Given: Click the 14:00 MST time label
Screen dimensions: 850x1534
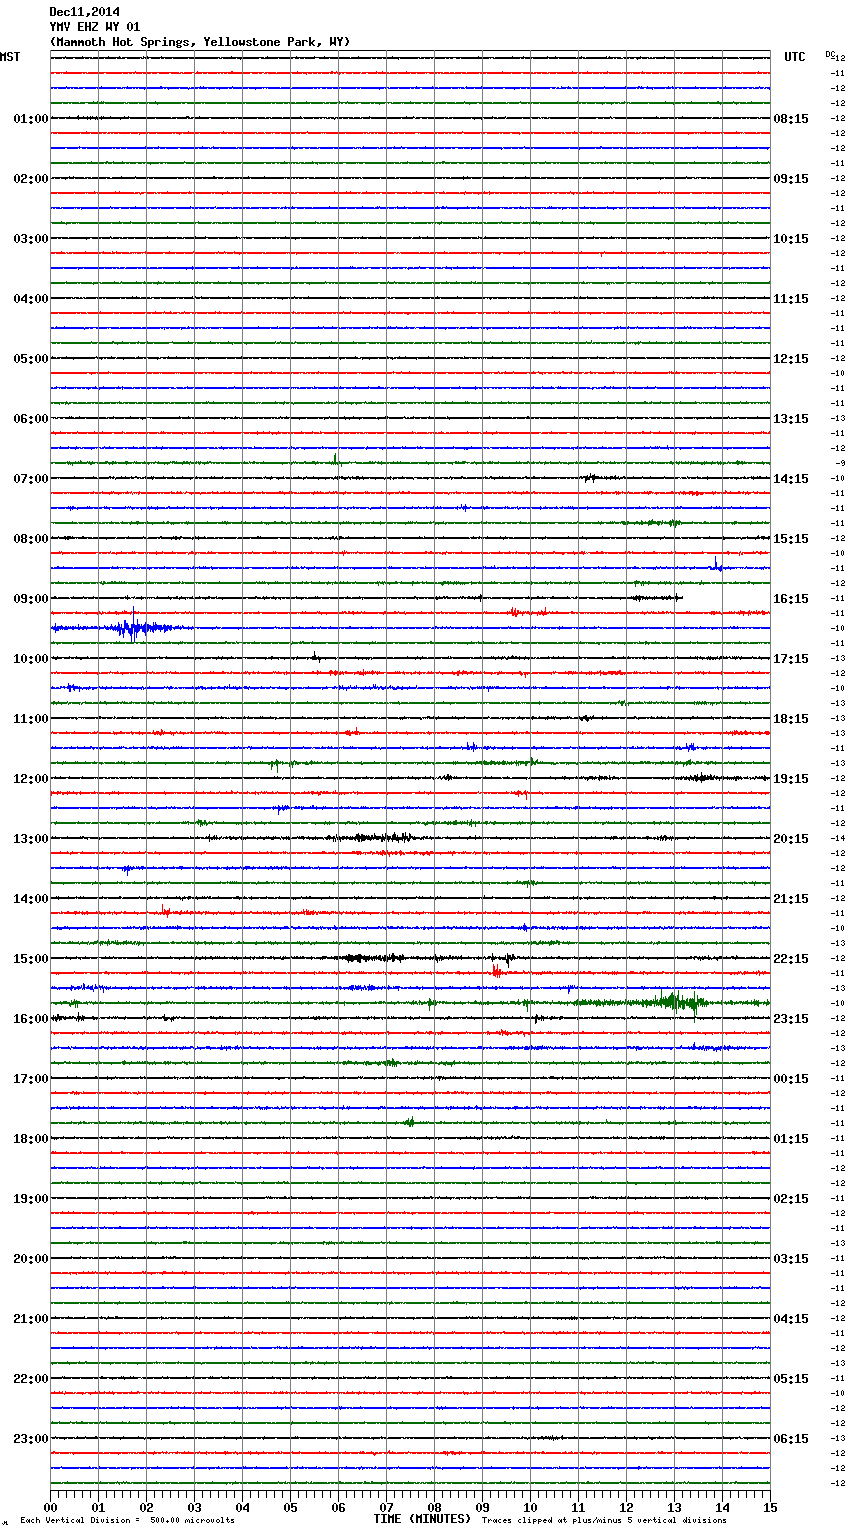Looking at the screenshot, I should point(31,899).
